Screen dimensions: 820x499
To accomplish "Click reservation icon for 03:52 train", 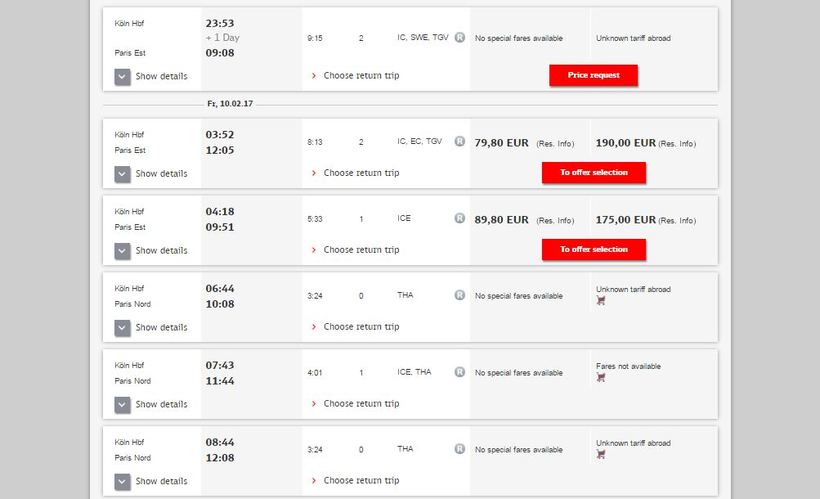I will (x=460, y=141).
